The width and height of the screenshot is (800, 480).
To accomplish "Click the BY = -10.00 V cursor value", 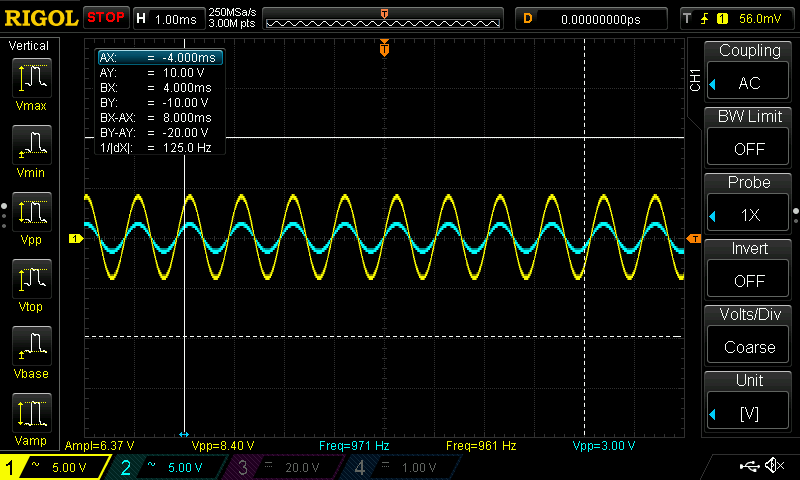I will click(185, 103).
